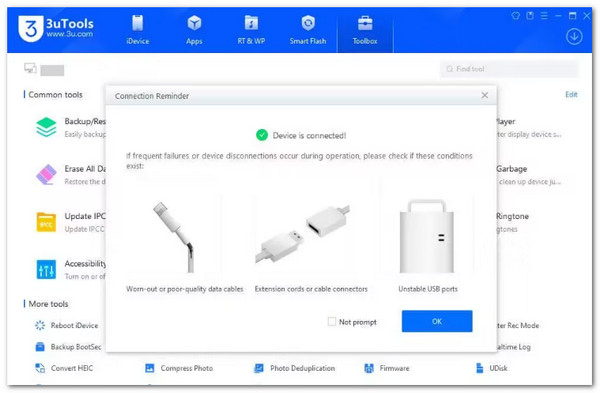Image resolution: width=600 pixels, height=393 pixels.
Task: Open the downloads arrow icon
Action: point(574,37)
